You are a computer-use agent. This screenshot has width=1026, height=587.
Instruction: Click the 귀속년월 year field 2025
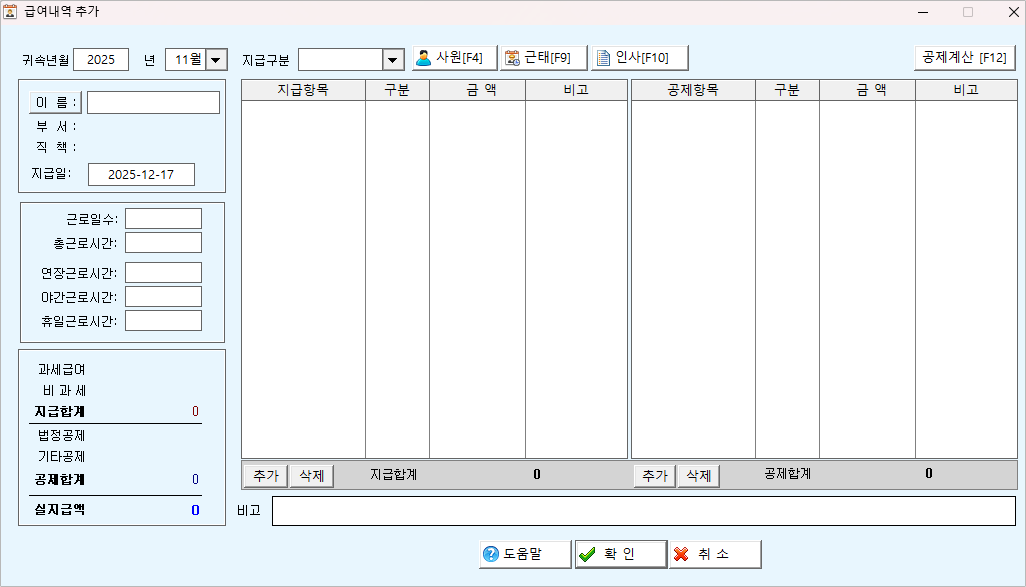click(101, 60)
